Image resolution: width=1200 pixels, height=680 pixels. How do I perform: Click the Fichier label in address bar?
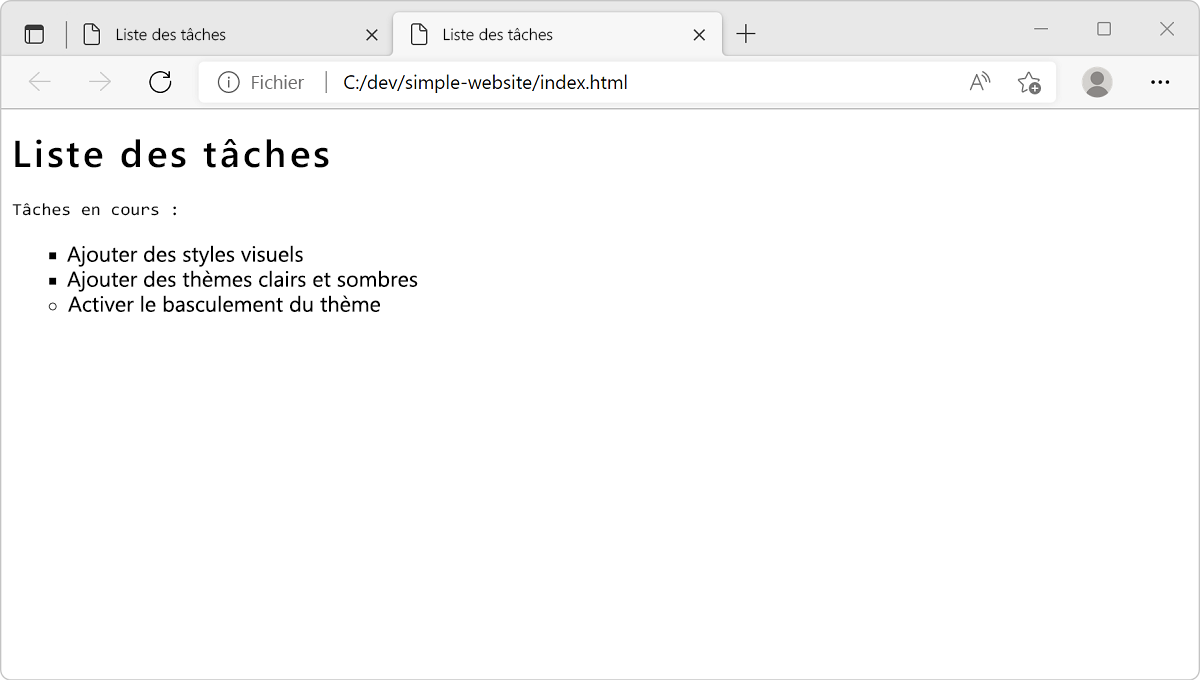(277, 82)
